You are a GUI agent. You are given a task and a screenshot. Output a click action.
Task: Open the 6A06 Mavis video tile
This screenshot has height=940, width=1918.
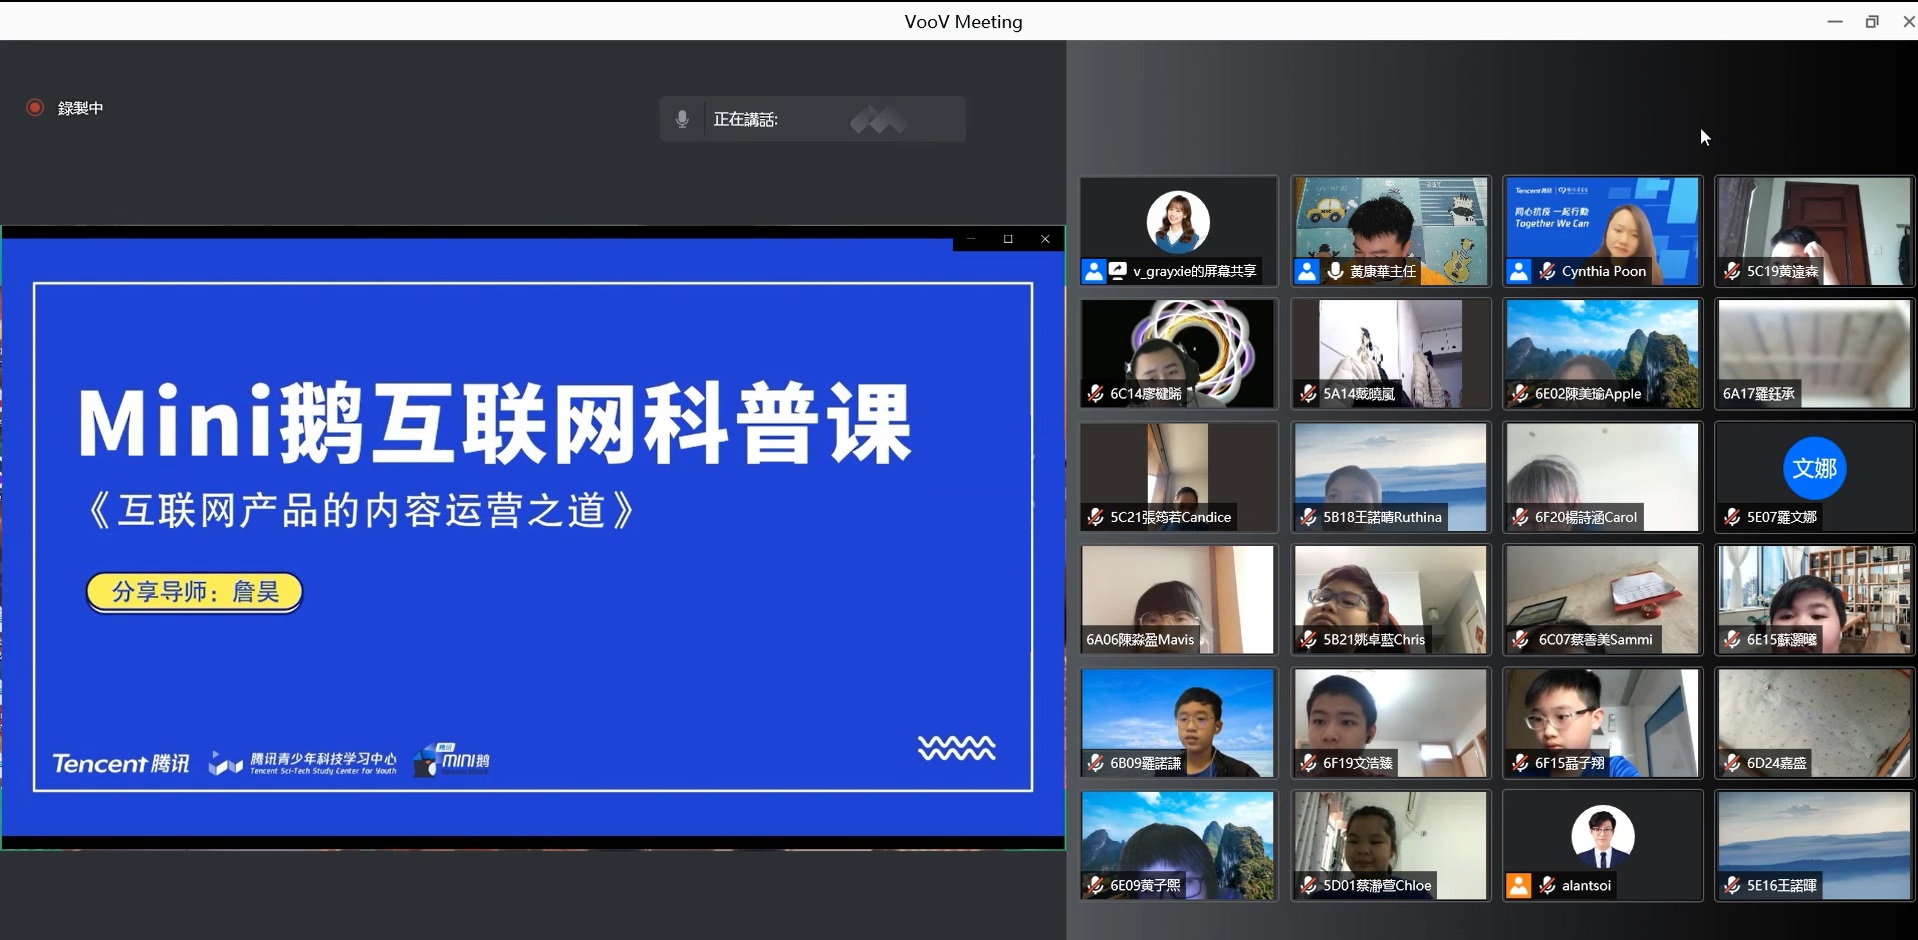1179,600
